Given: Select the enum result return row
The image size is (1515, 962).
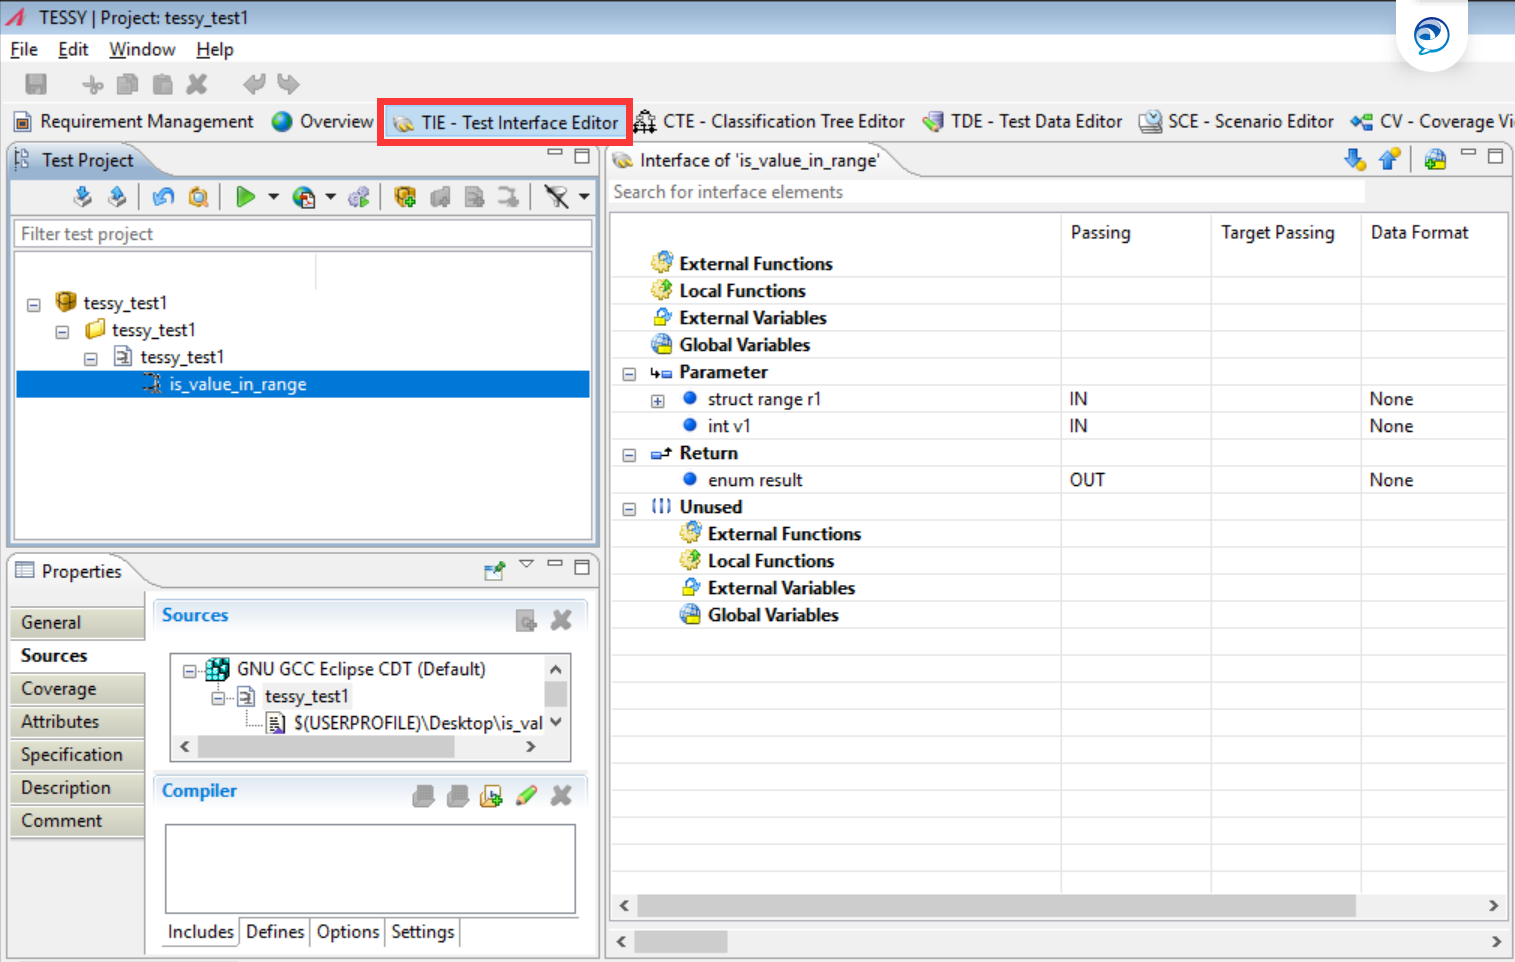Looking at the screenshot, I should (1058, 480).
